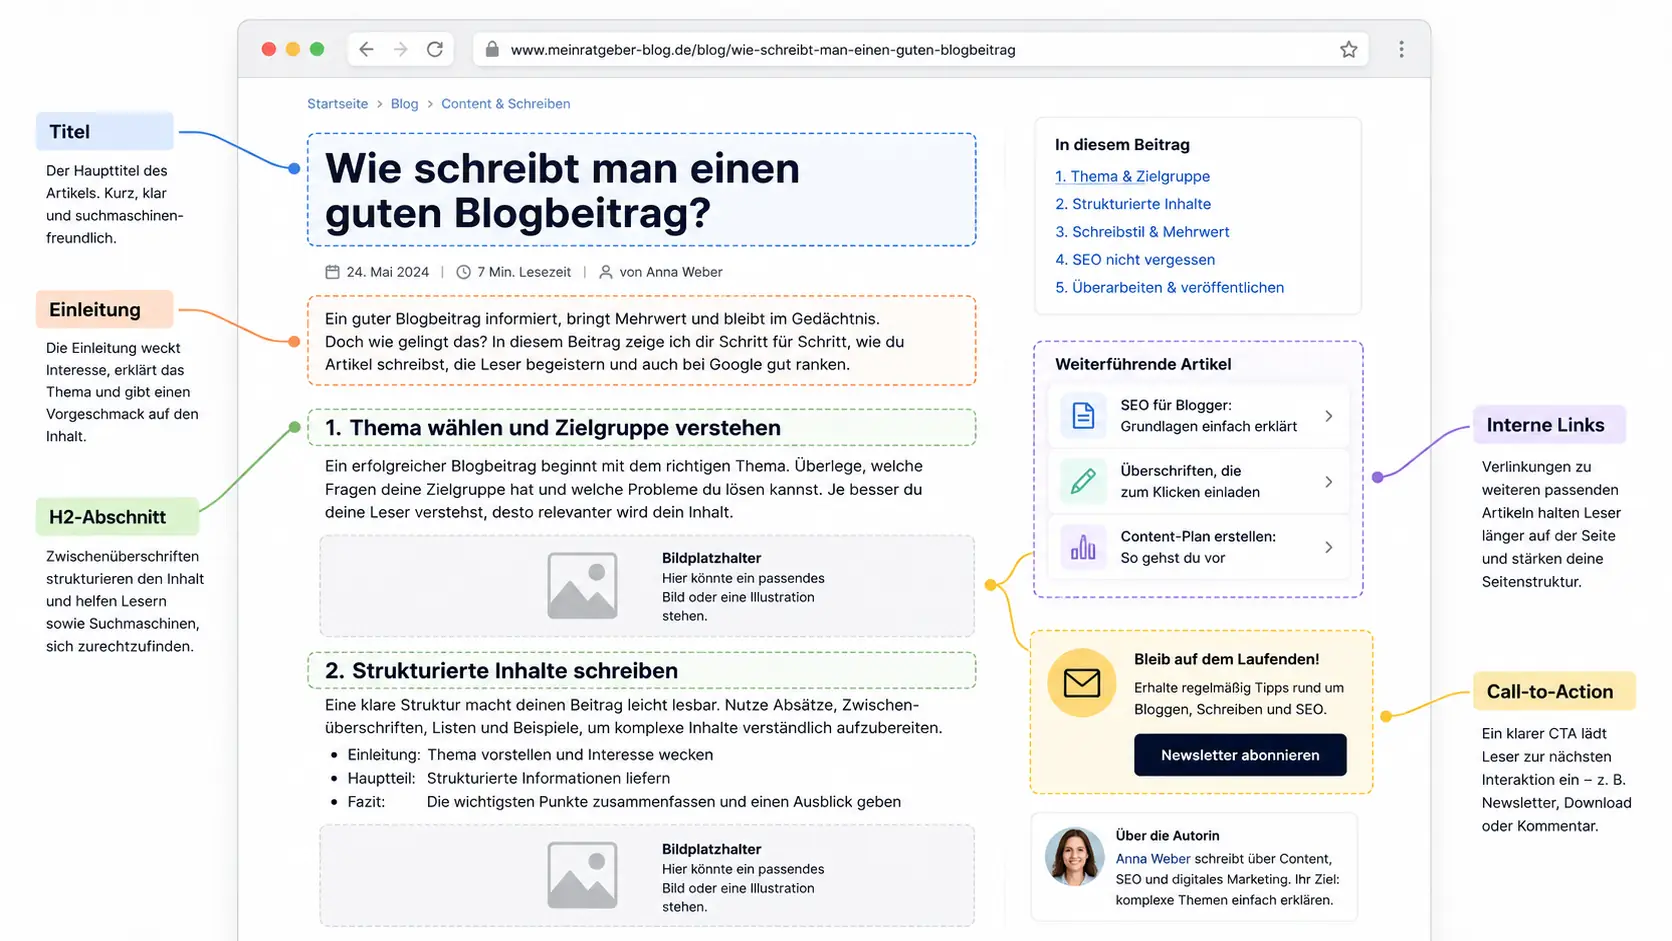The height and width of the screenshot is (941, 1672).
Task: Jump to 4. SEO nicht vergessen
Action: [x=1135, y=260]
